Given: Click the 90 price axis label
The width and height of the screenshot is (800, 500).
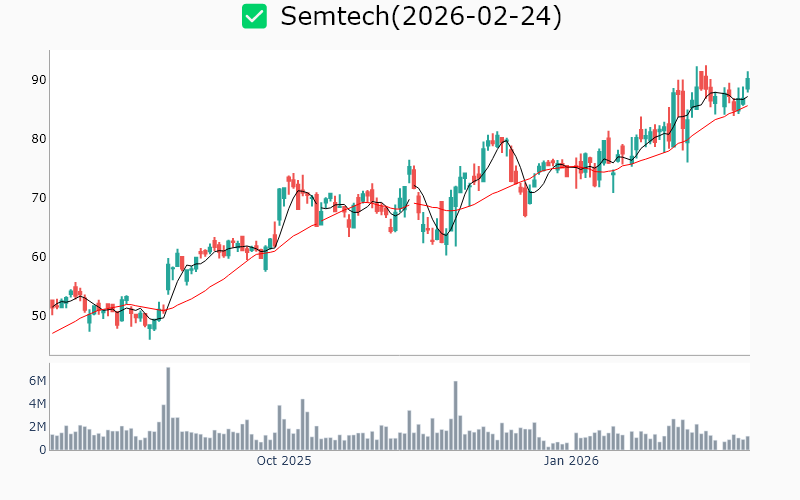Looking at the screenshot, I should click(x=38, y=80).
